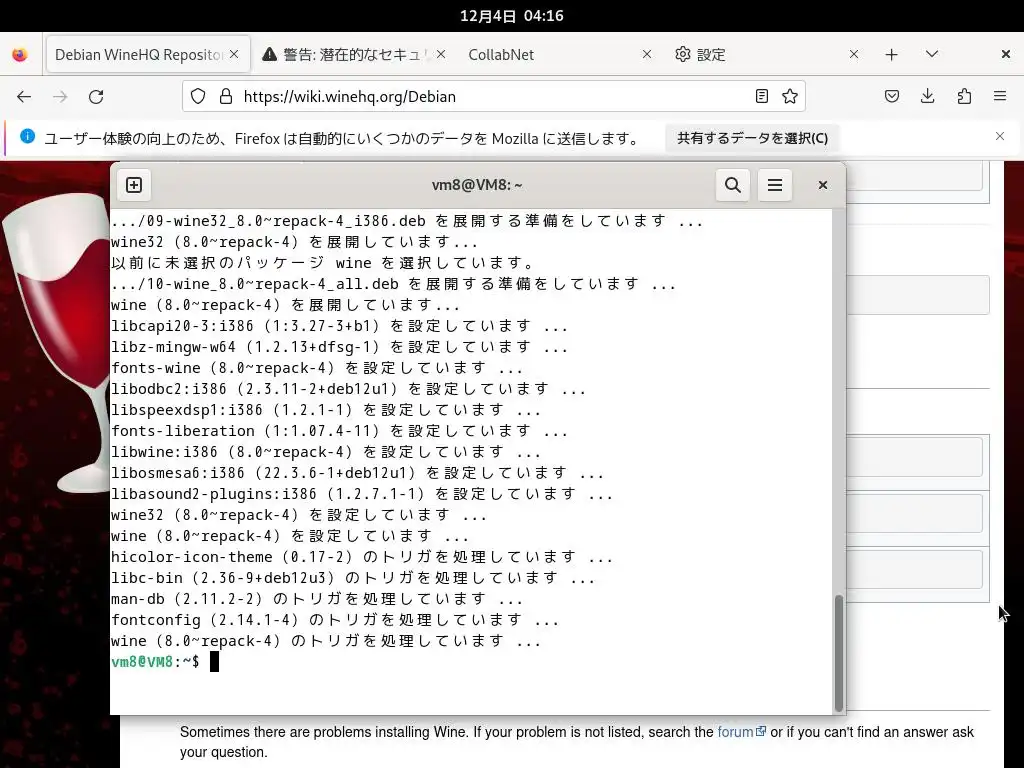Click 'Sometimes there are problems installing Wine' text
The width and height of the screenshot is (1024, 768).
coord(323,732)
